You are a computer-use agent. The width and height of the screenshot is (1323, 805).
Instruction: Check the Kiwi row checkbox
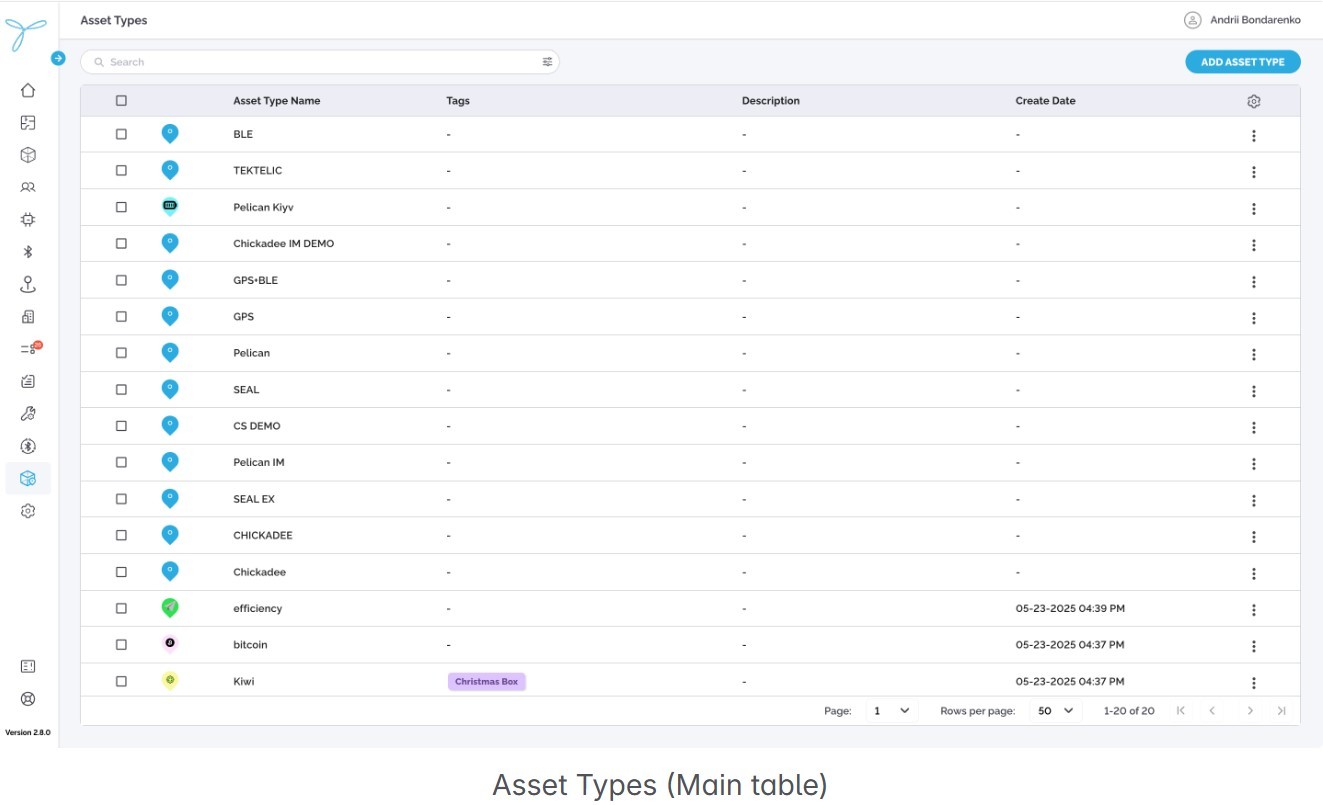click(121, 681)
